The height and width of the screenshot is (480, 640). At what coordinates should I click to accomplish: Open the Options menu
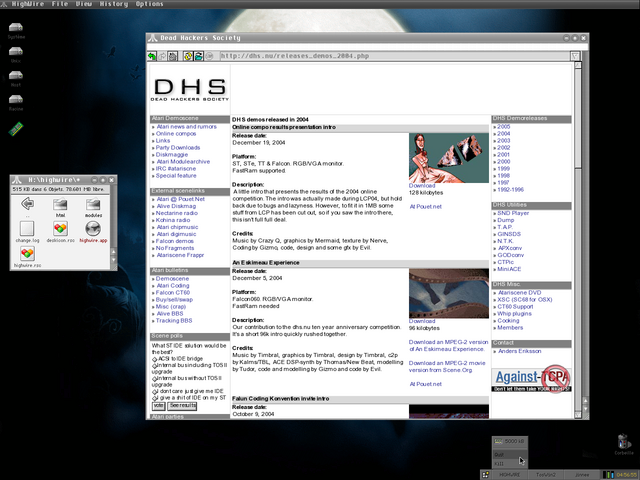coord(149,4)
